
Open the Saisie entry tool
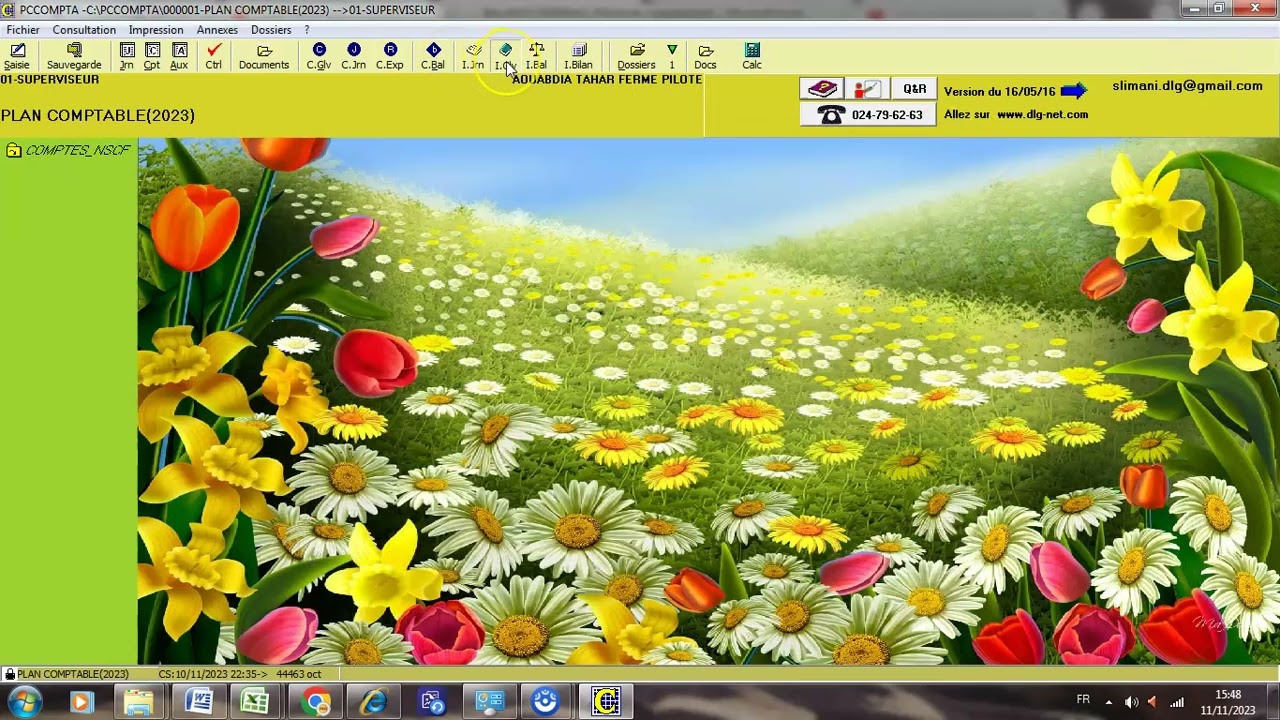tap(17, 57)
